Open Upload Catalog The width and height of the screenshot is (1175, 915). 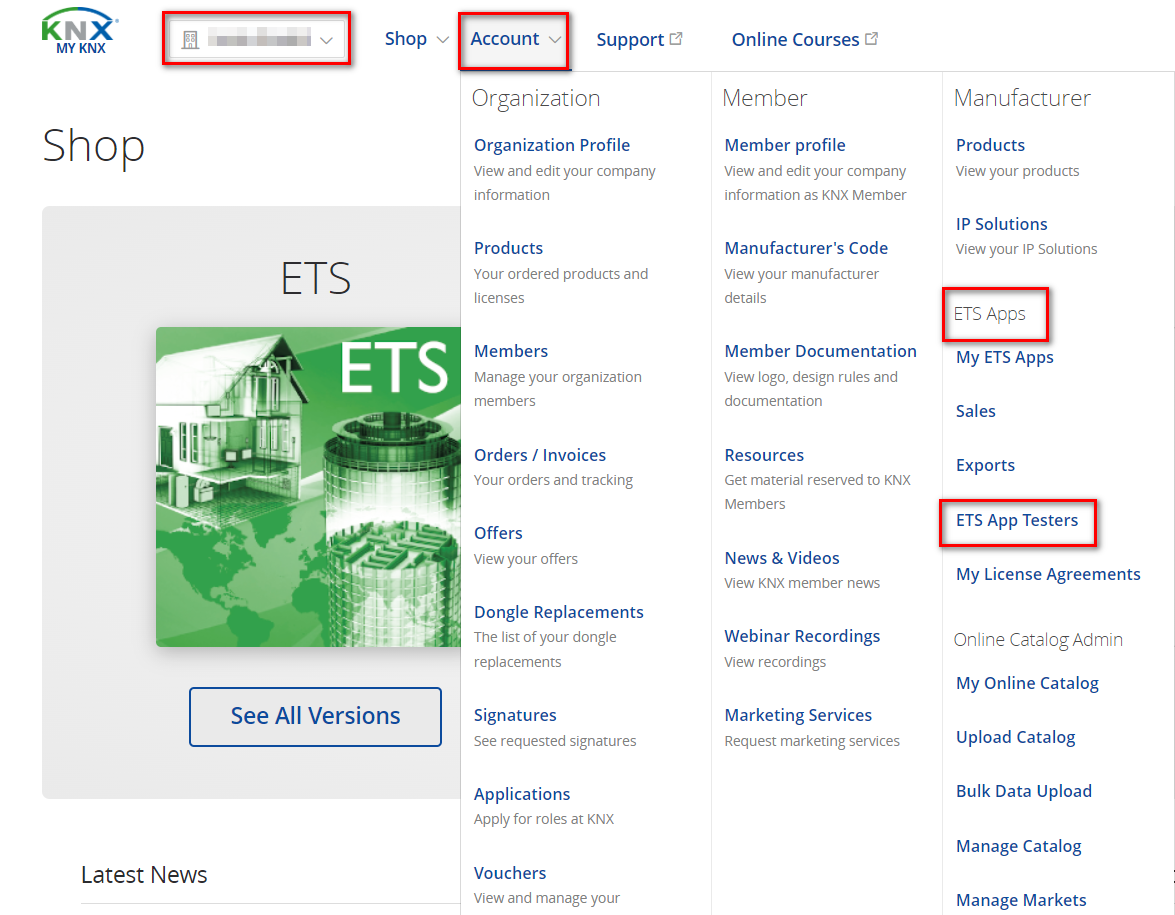pos(1015,737)
